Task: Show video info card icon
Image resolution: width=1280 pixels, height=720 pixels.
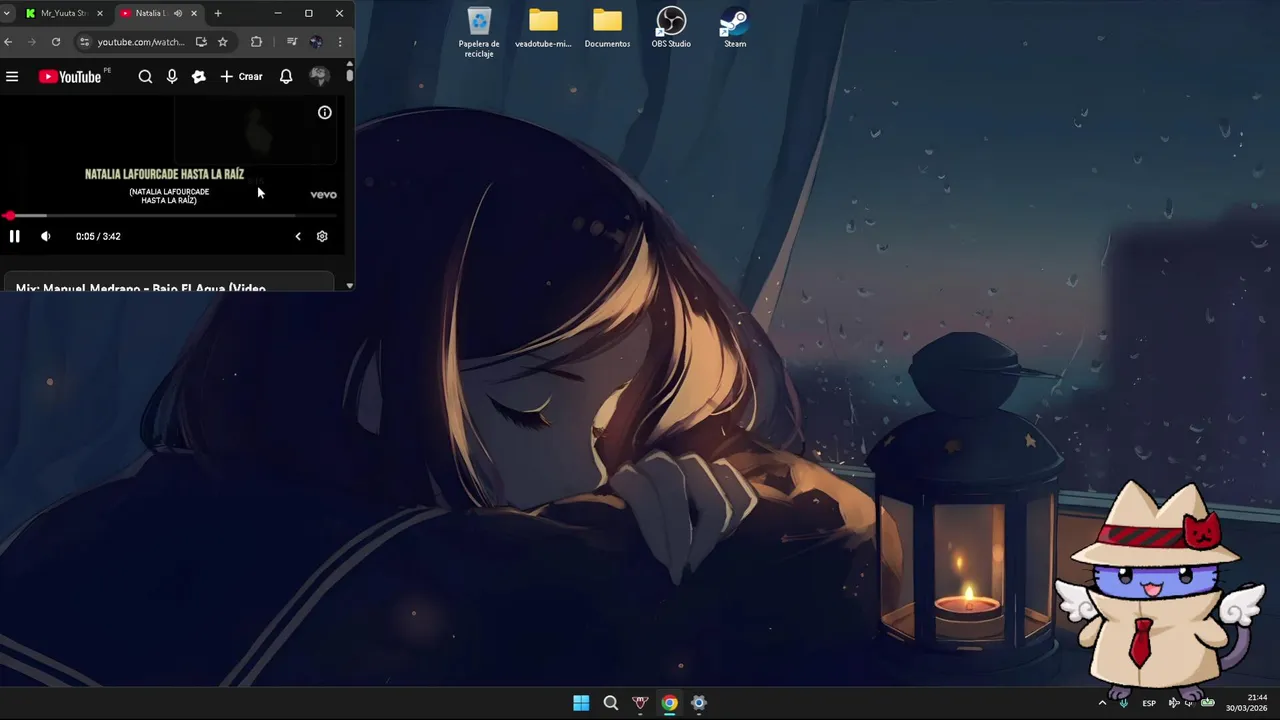Action: click(x=325, y=113)
